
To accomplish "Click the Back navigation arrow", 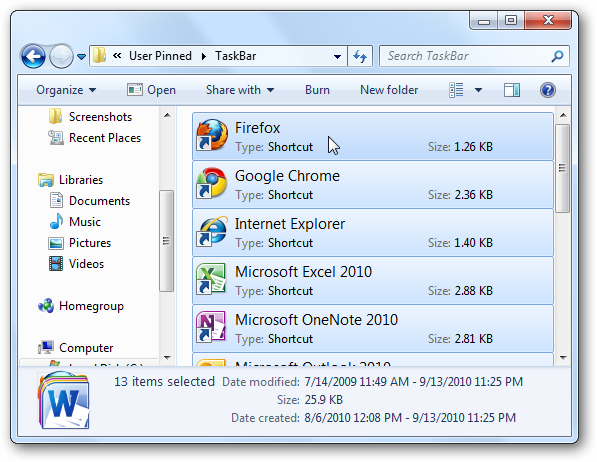I will 33,57.
